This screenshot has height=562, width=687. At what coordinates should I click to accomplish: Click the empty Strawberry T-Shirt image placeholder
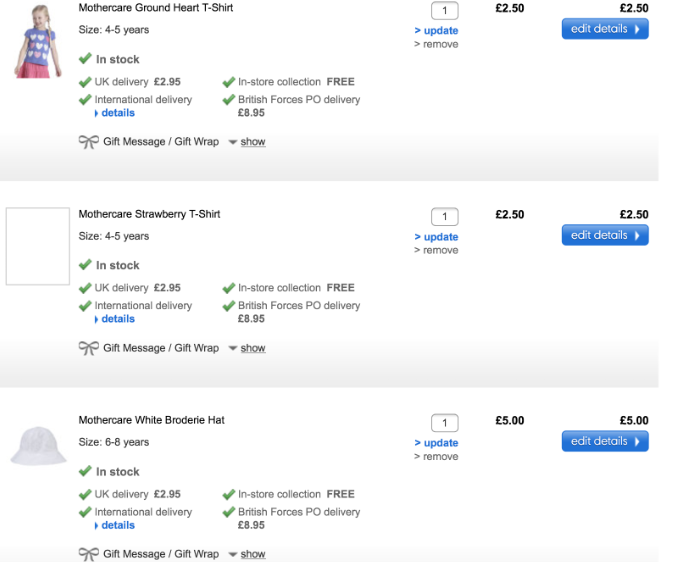point(38,246)
